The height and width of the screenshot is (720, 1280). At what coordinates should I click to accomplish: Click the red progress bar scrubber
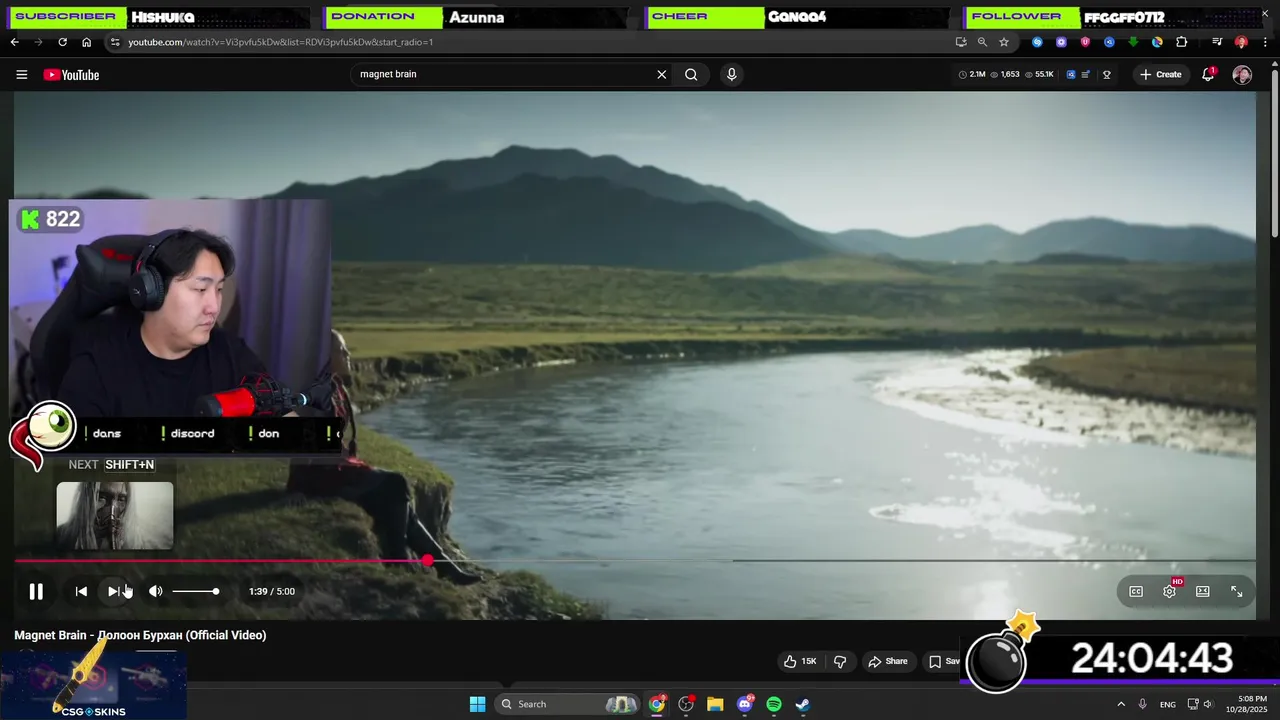point(428,561)
